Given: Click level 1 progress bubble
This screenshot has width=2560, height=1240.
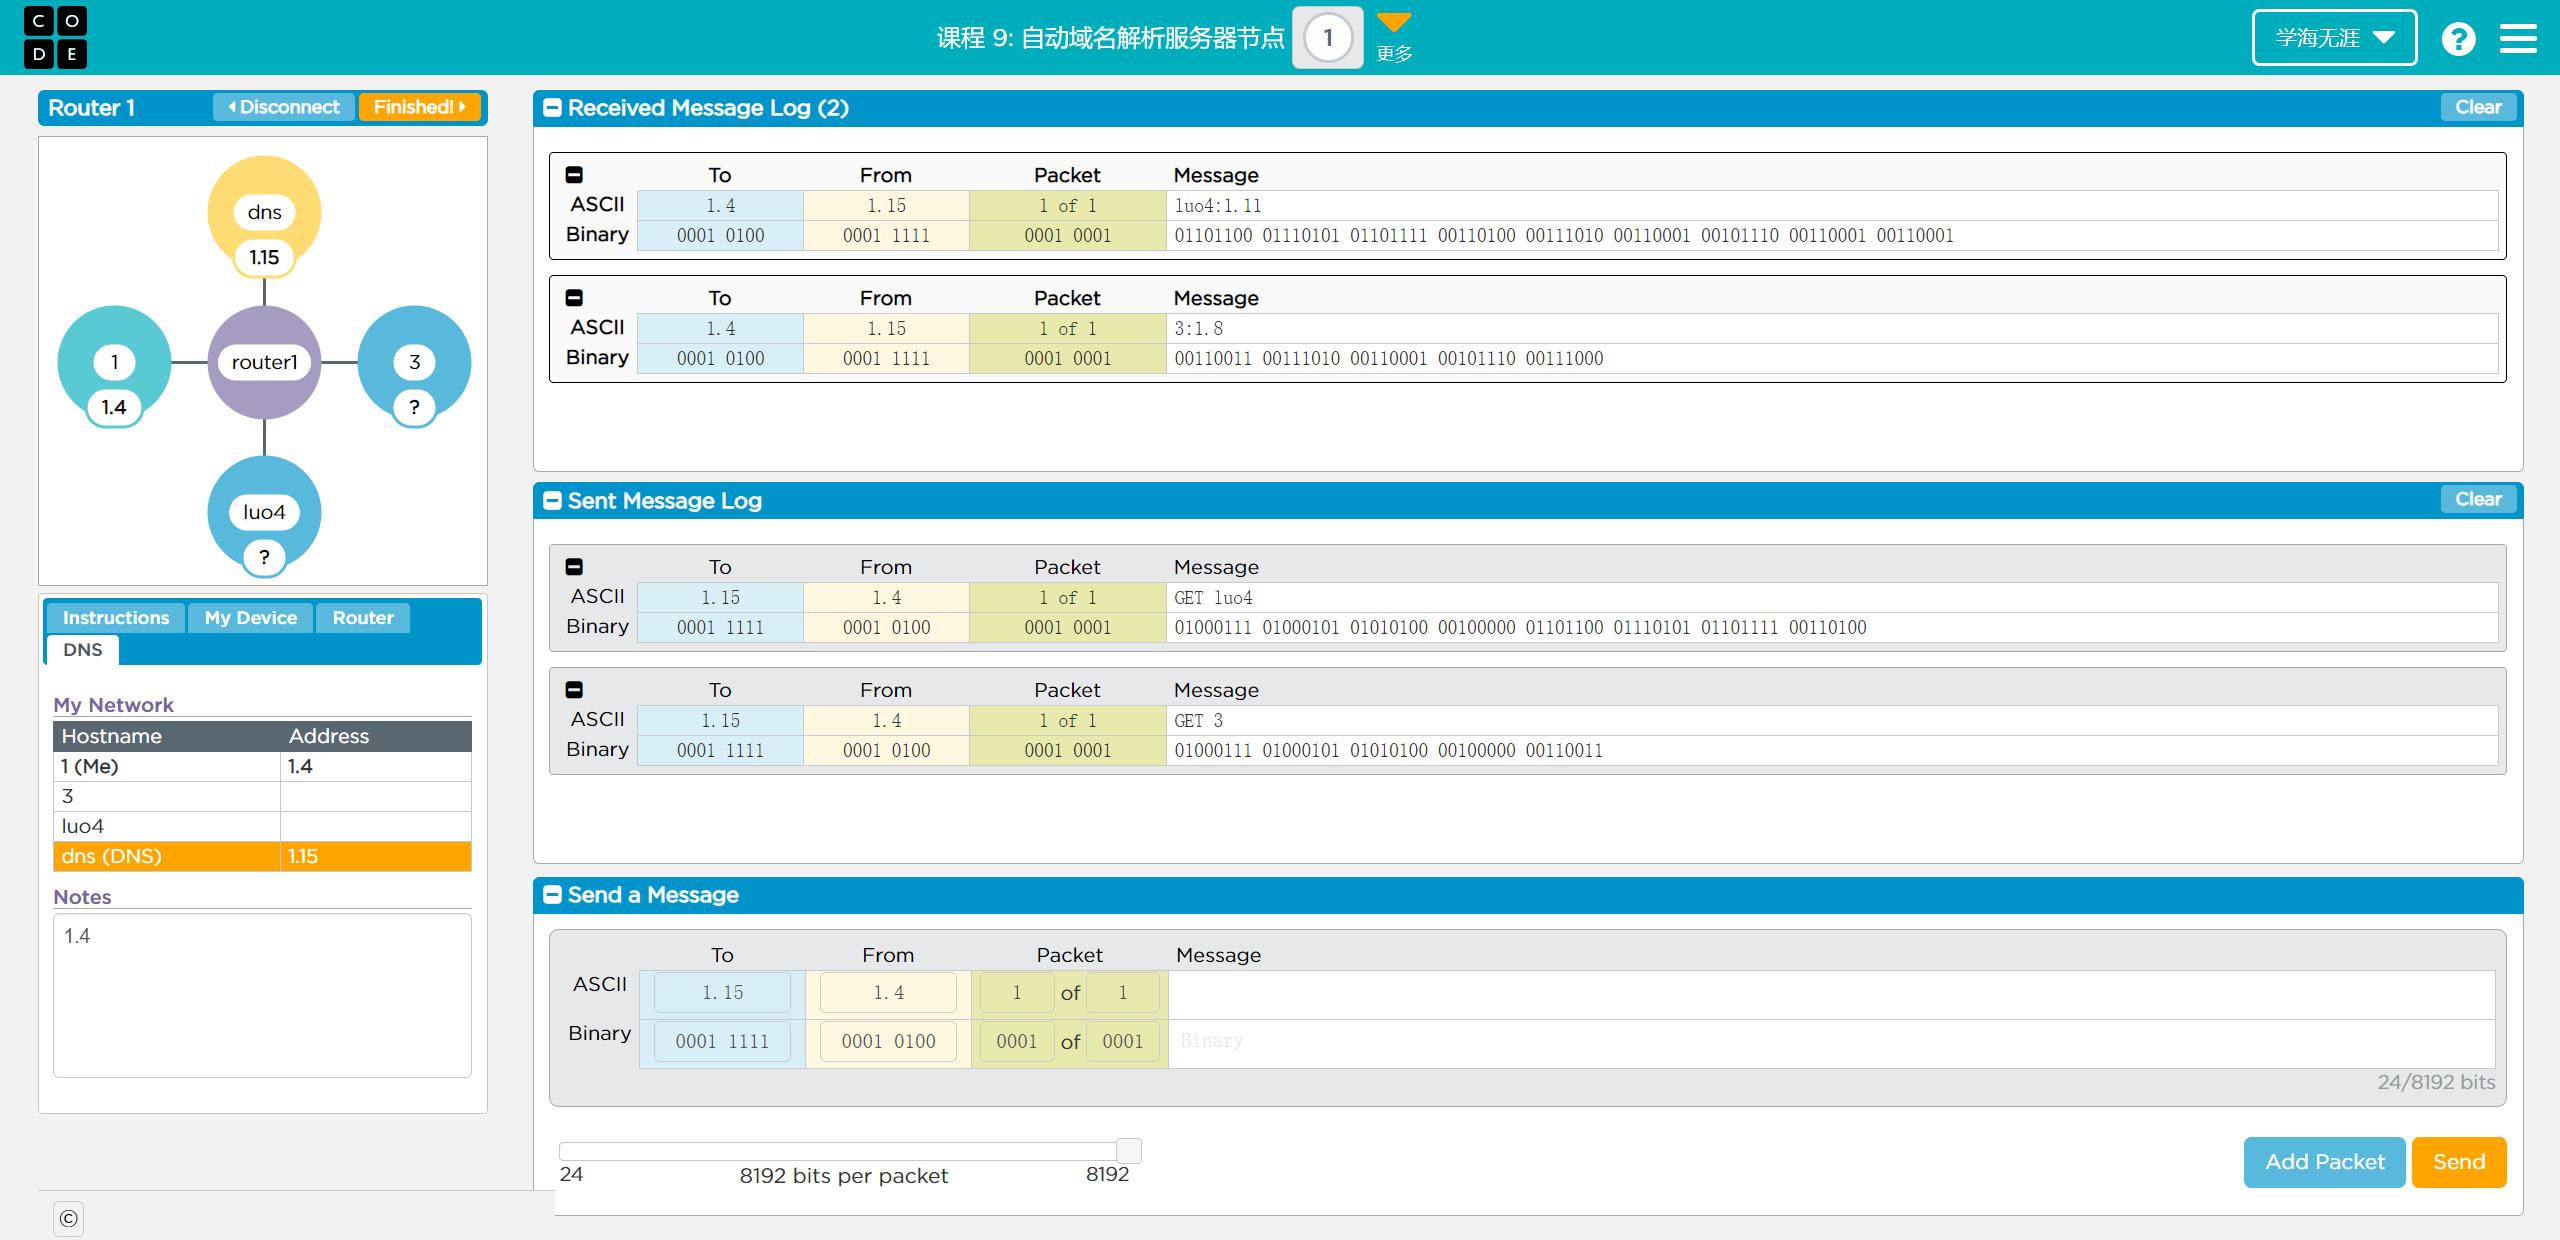Looking at the screenshot, I should [1327, 38].
